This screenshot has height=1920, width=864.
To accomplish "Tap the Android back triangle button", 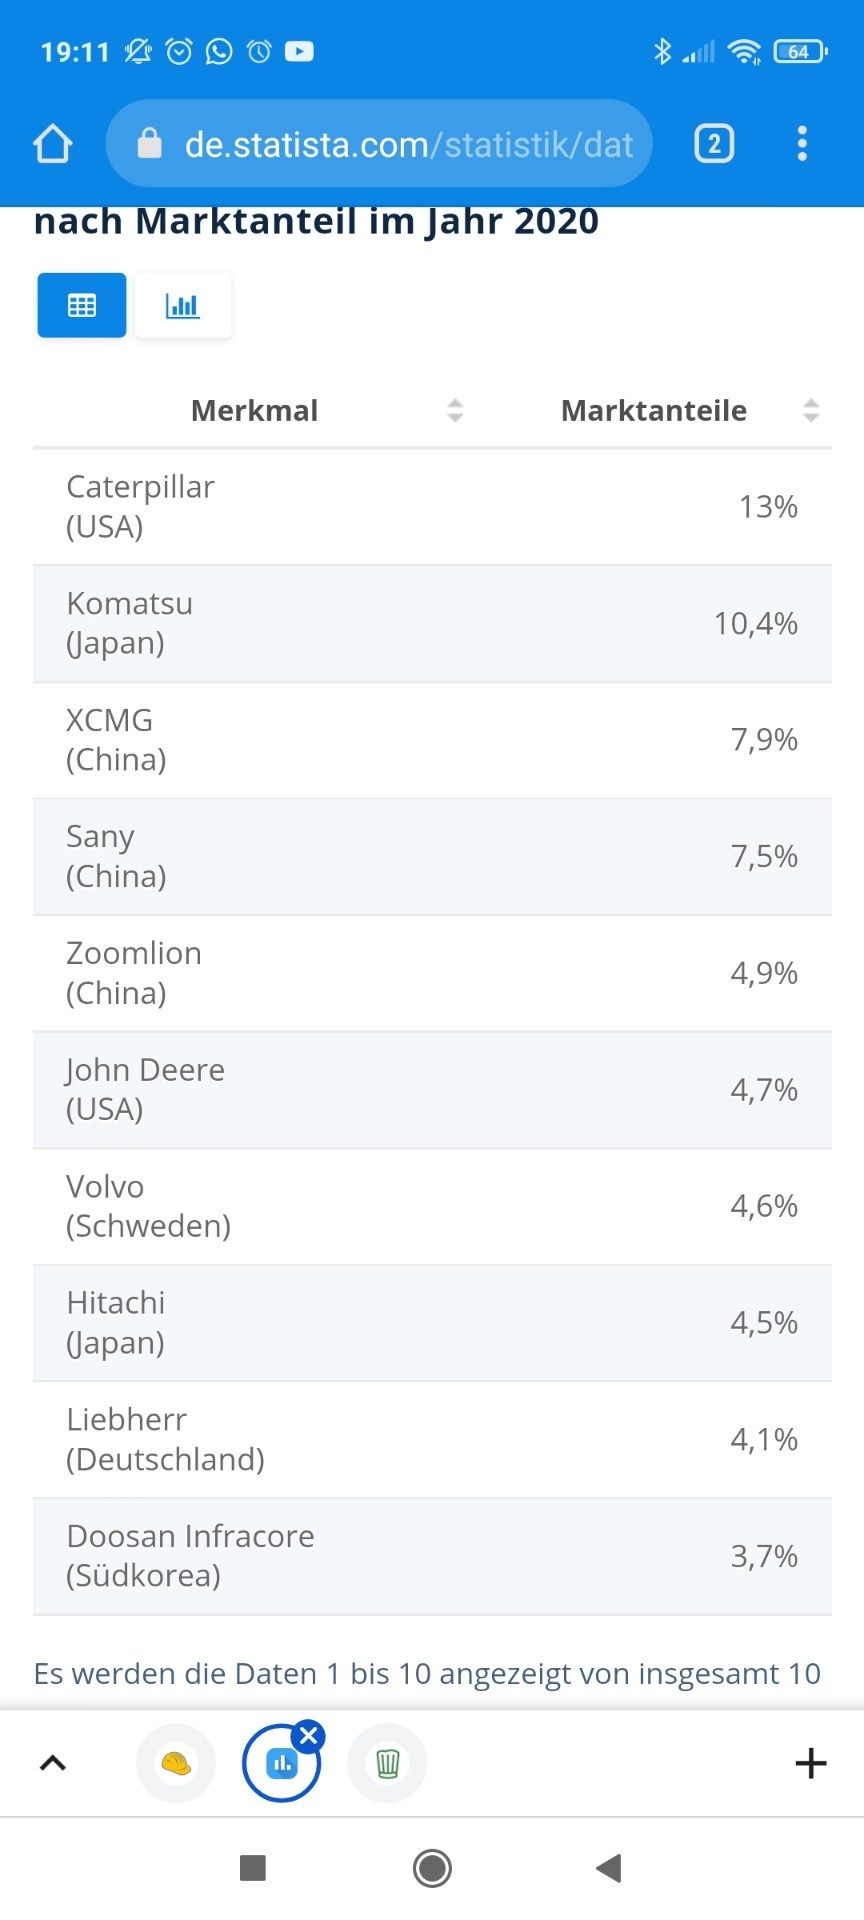I will [x=609, y=1867].
